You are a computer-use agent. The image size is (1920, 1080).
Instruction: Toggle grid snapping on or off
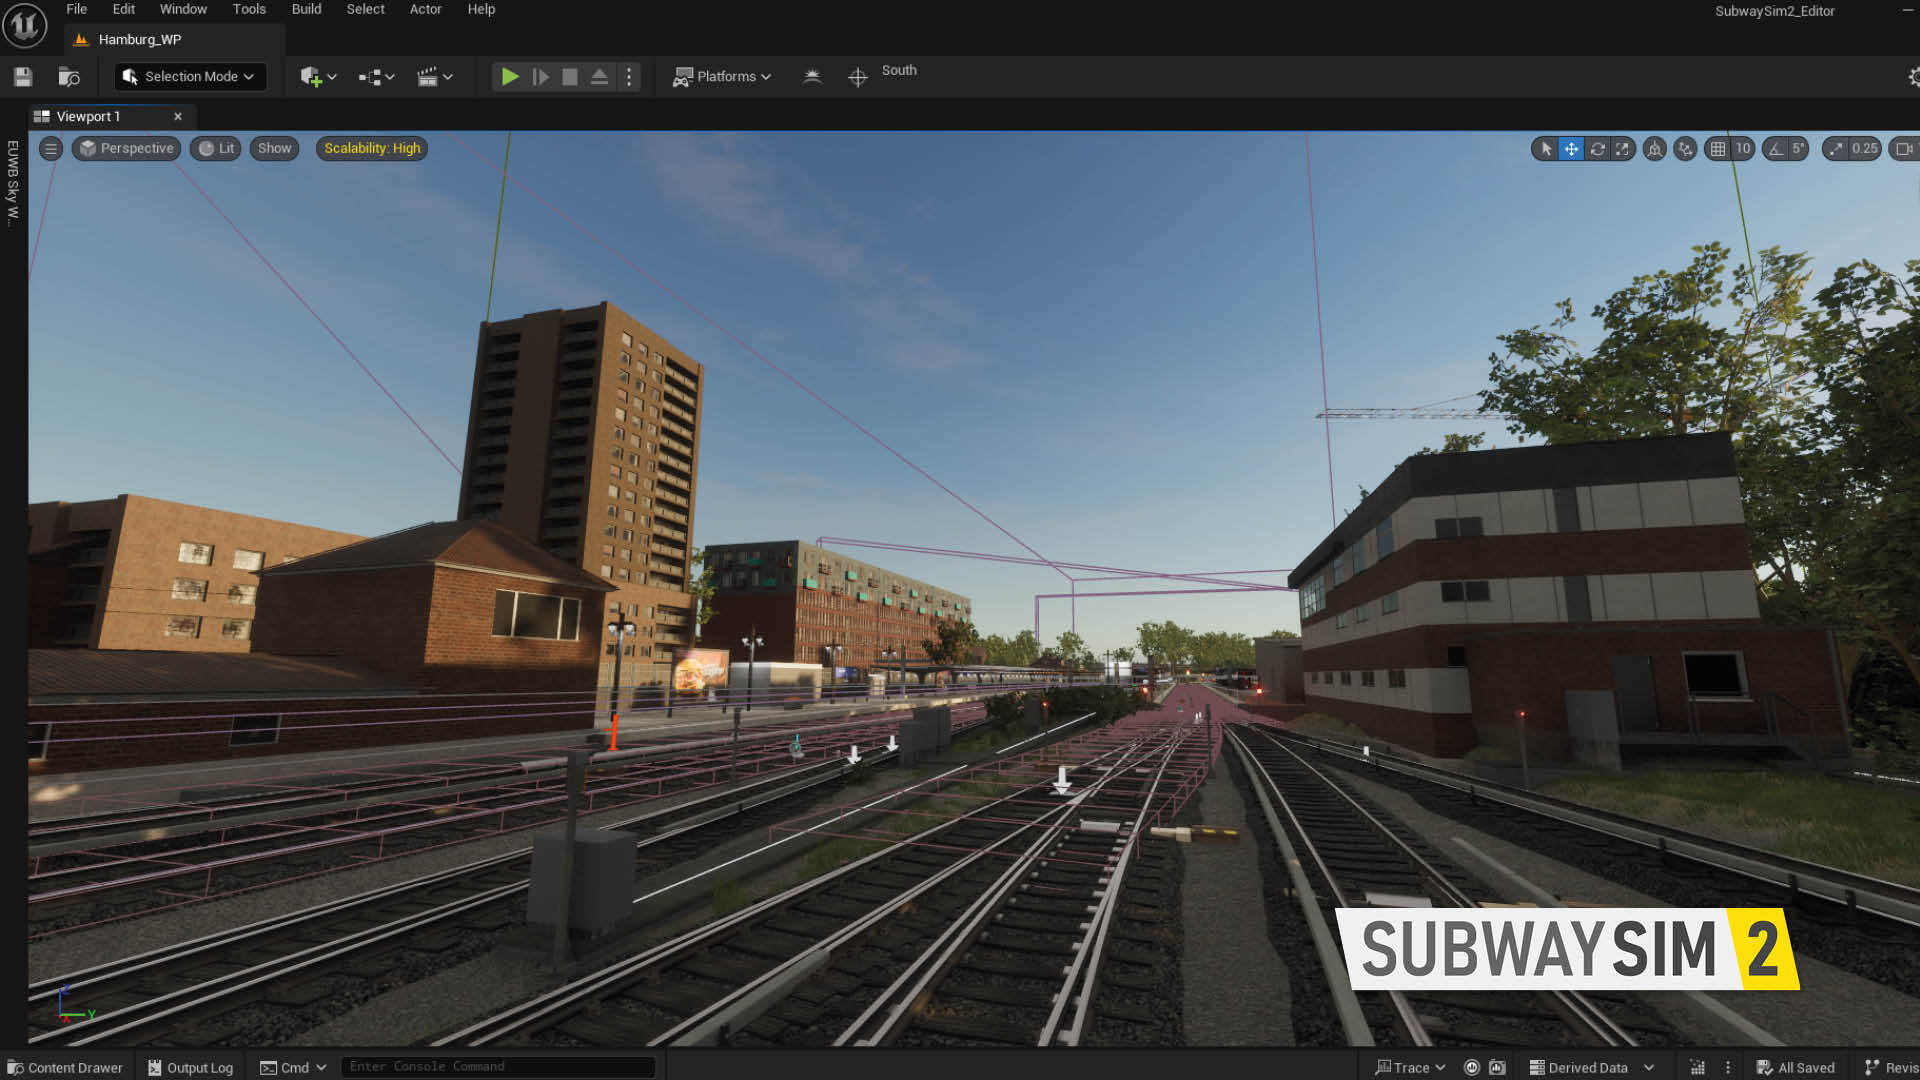coord(1718,149)
